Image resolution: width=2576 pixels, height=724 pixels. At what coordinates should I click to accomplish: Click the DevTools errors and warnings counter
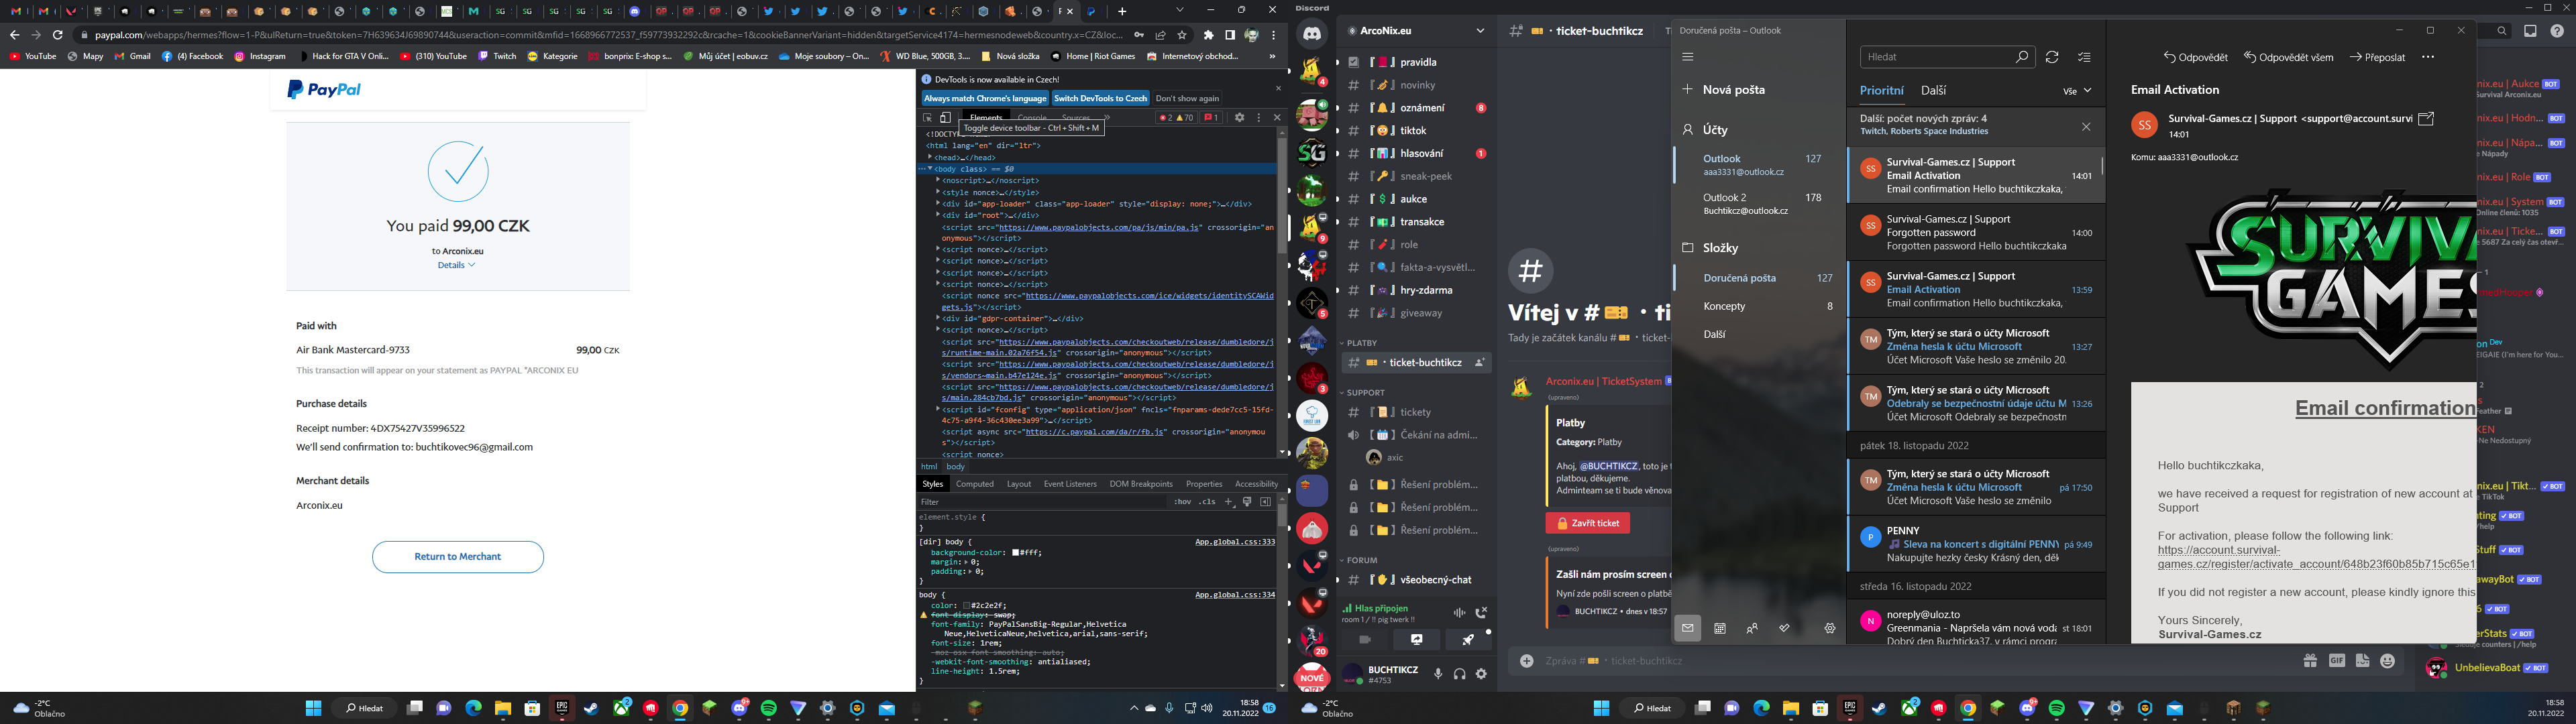[x=1176, y=118]
